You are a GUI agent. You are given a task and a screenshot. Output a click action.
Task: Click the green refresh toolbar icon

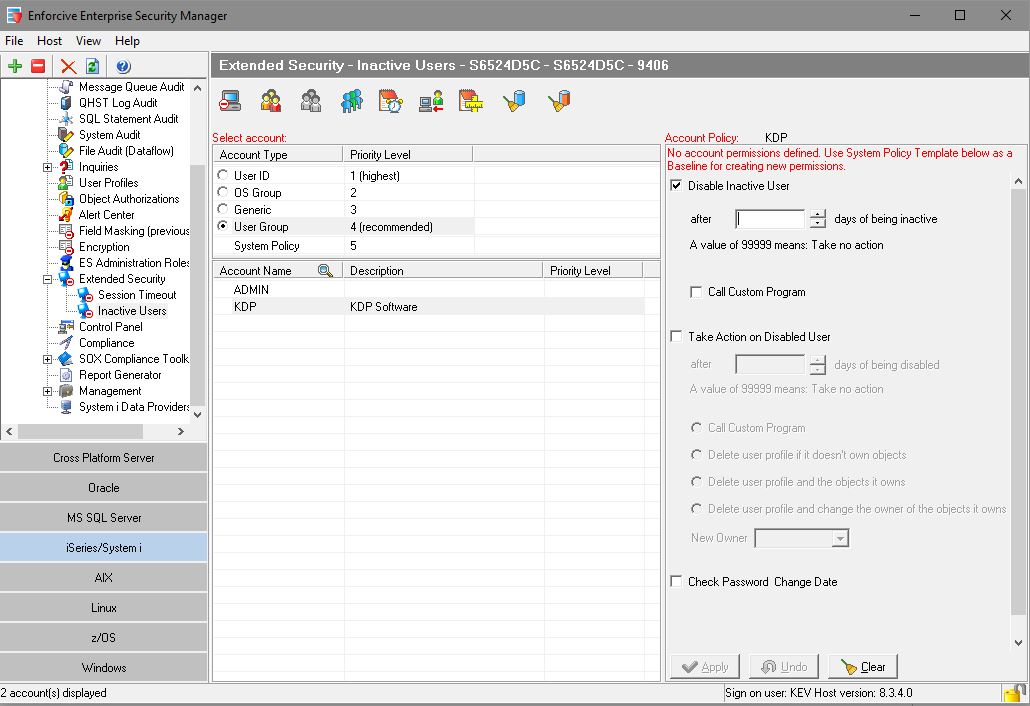[x=92, y=66]
